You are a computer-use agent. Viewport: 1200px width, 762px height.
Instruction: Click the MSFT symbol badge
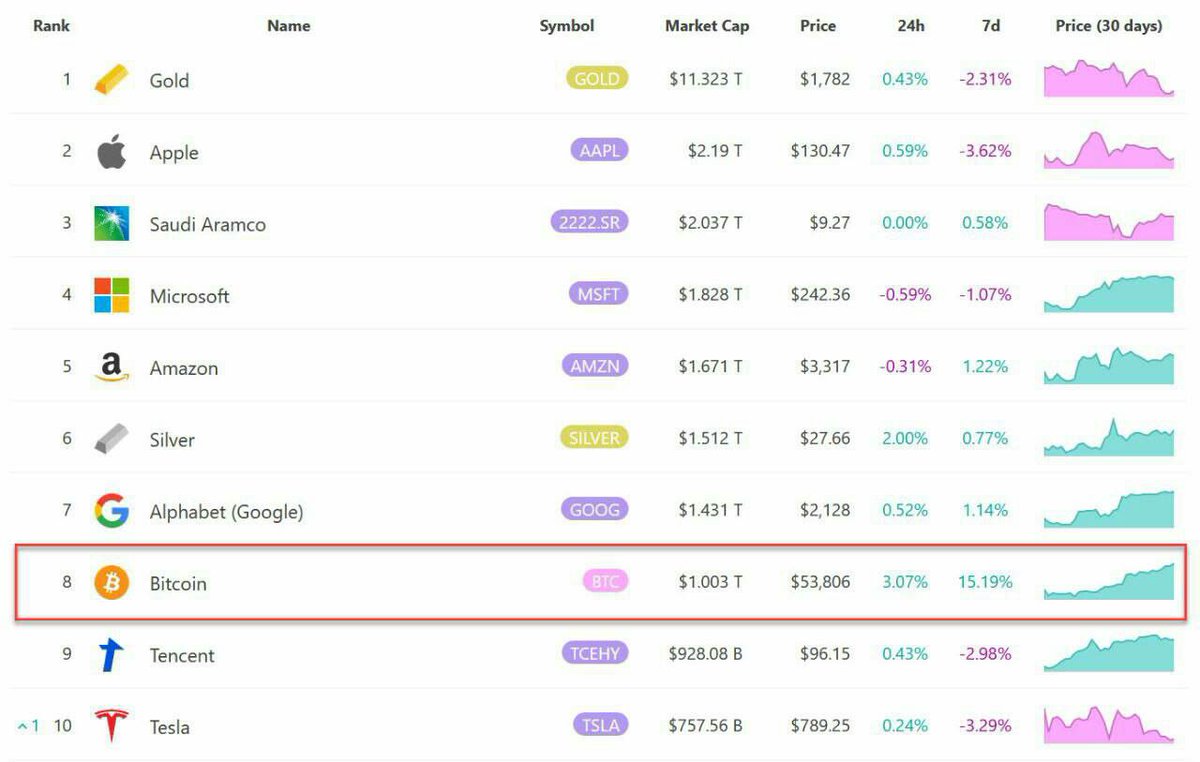tap(598, 294)
